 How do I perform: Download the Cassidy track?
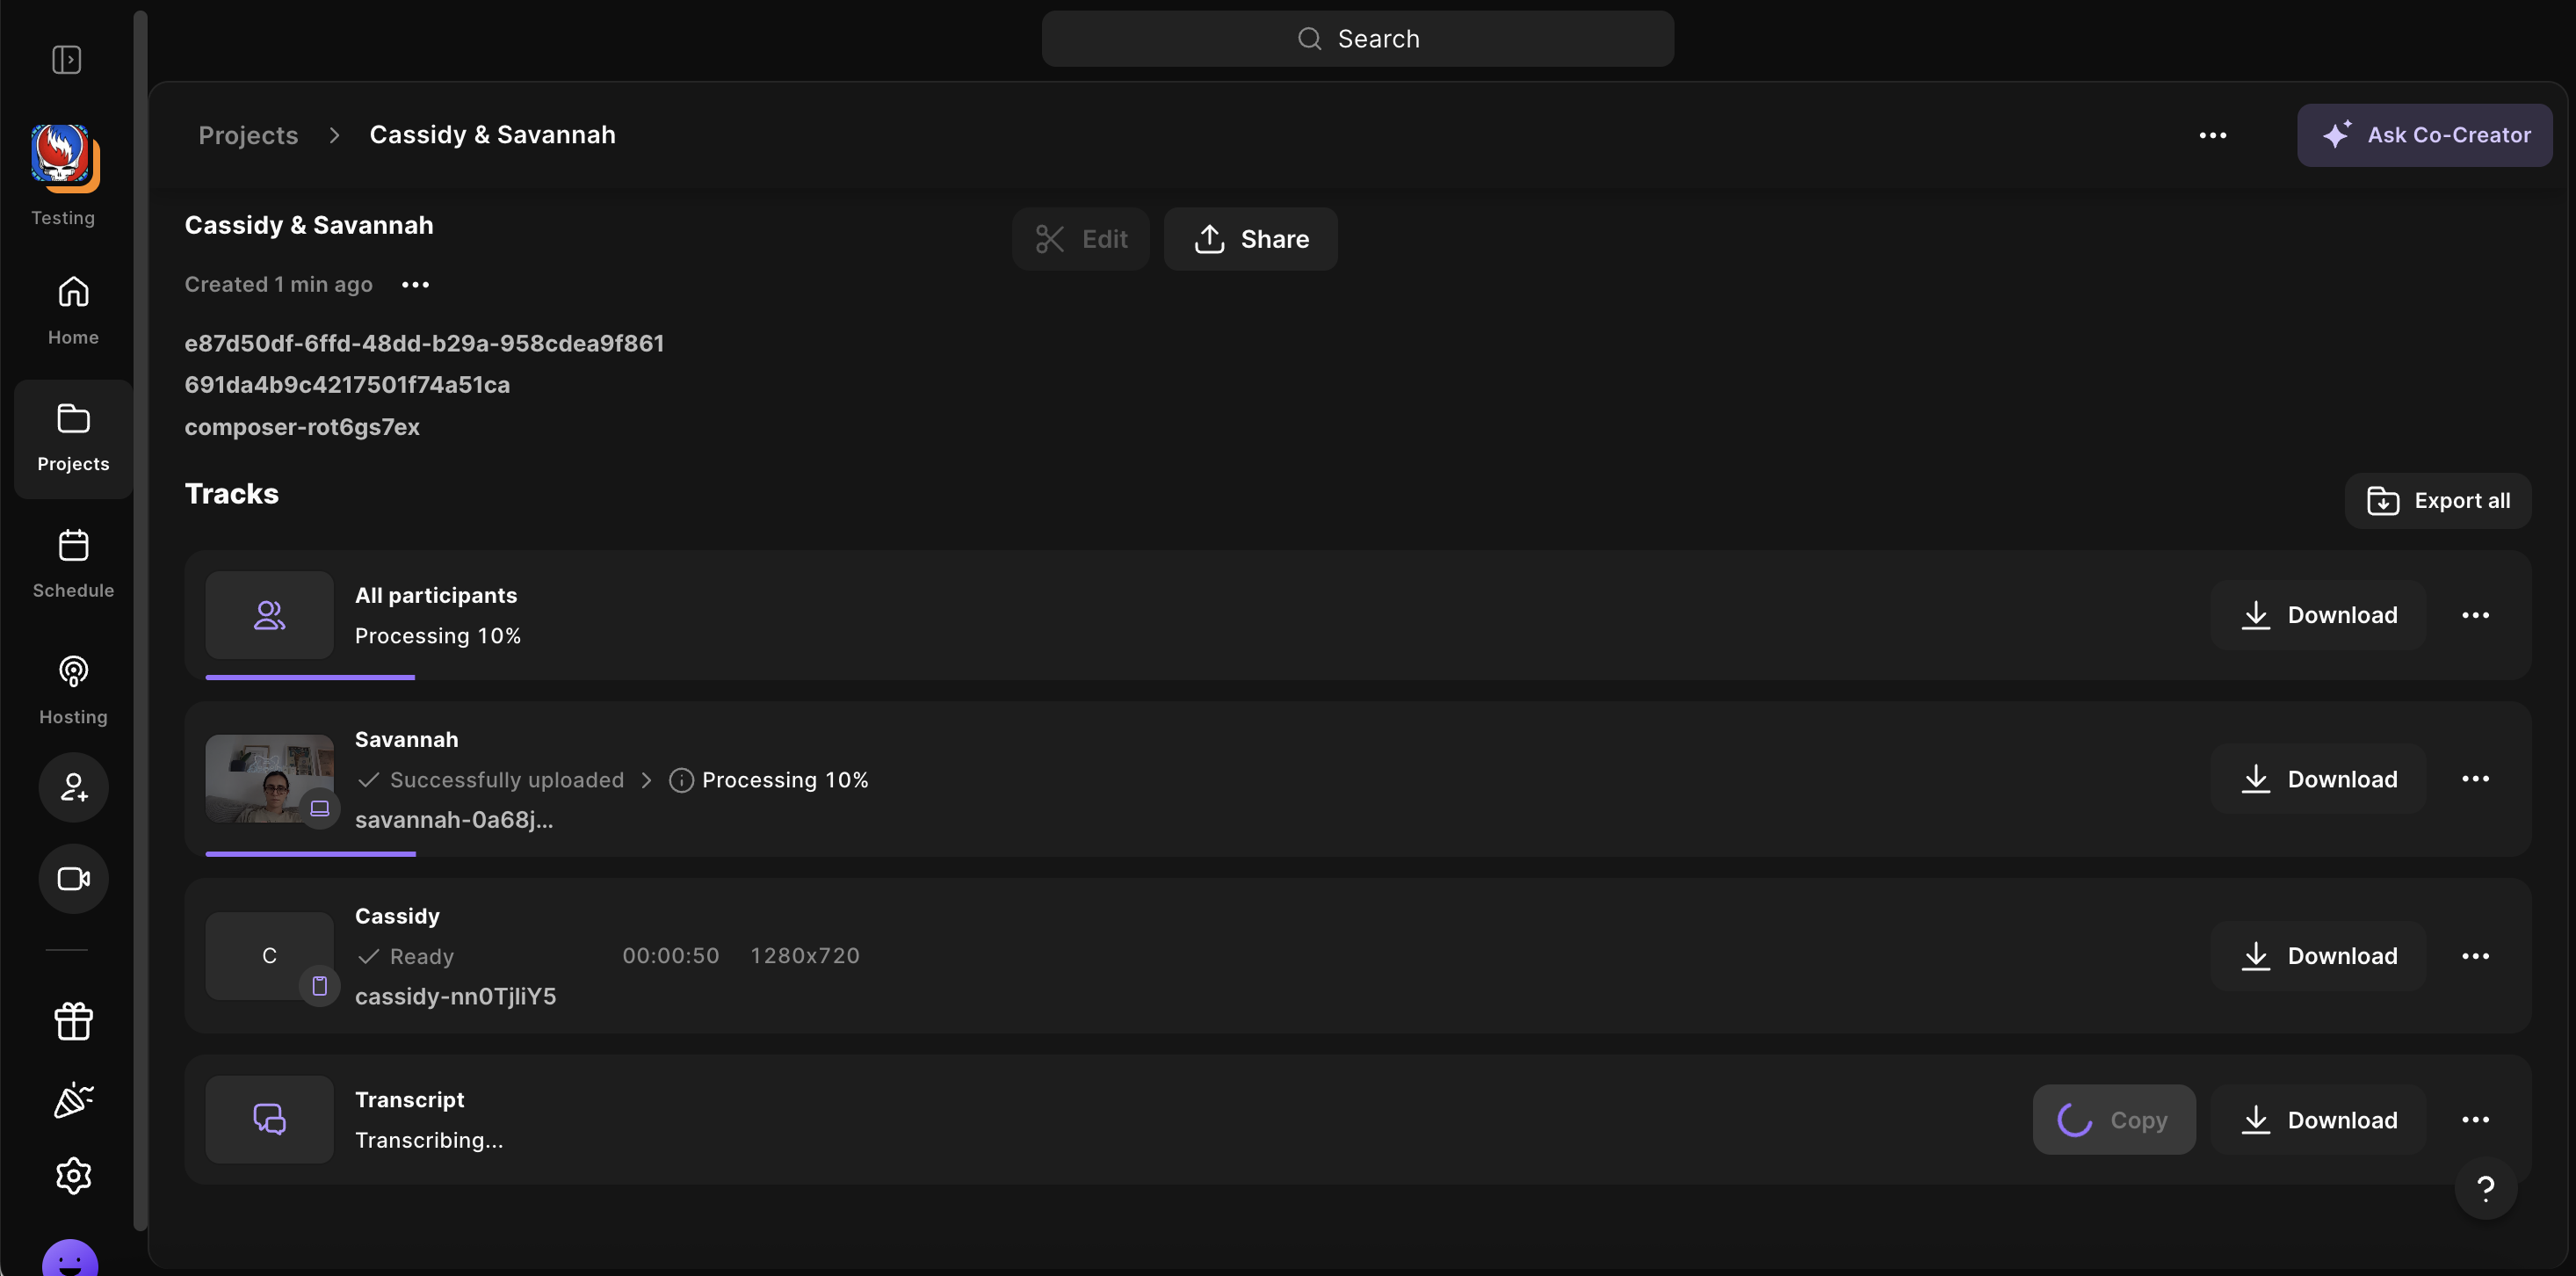[x=2318, y=956]
